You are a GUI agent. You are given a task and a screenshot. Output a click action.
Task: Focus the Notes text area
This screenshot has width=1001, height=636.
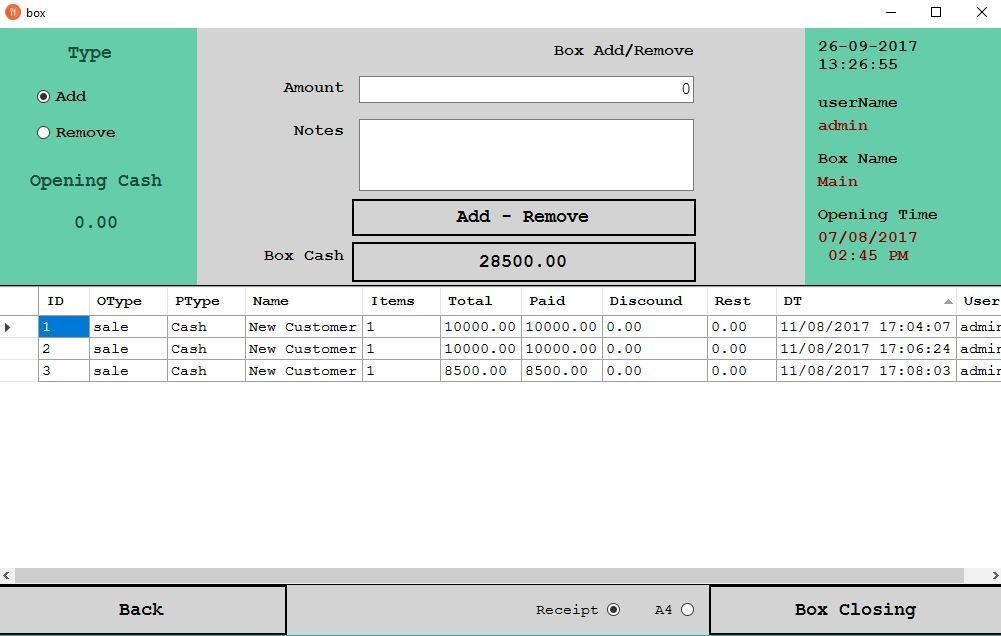click(x=526, y=155)
